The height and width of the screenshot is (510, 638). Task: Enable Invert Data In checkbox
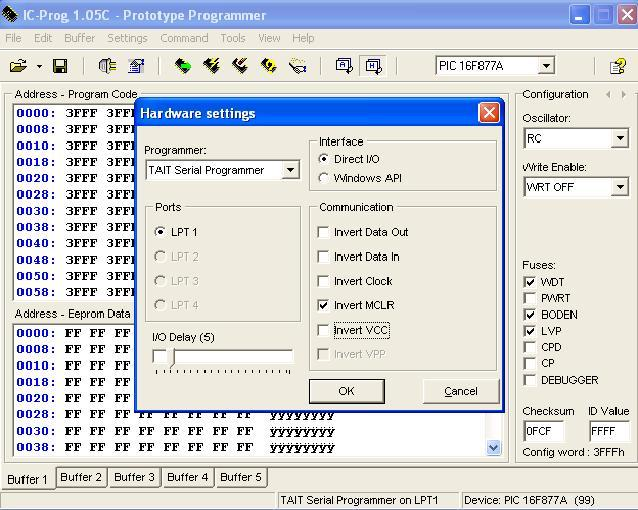[x=323, y=256]
